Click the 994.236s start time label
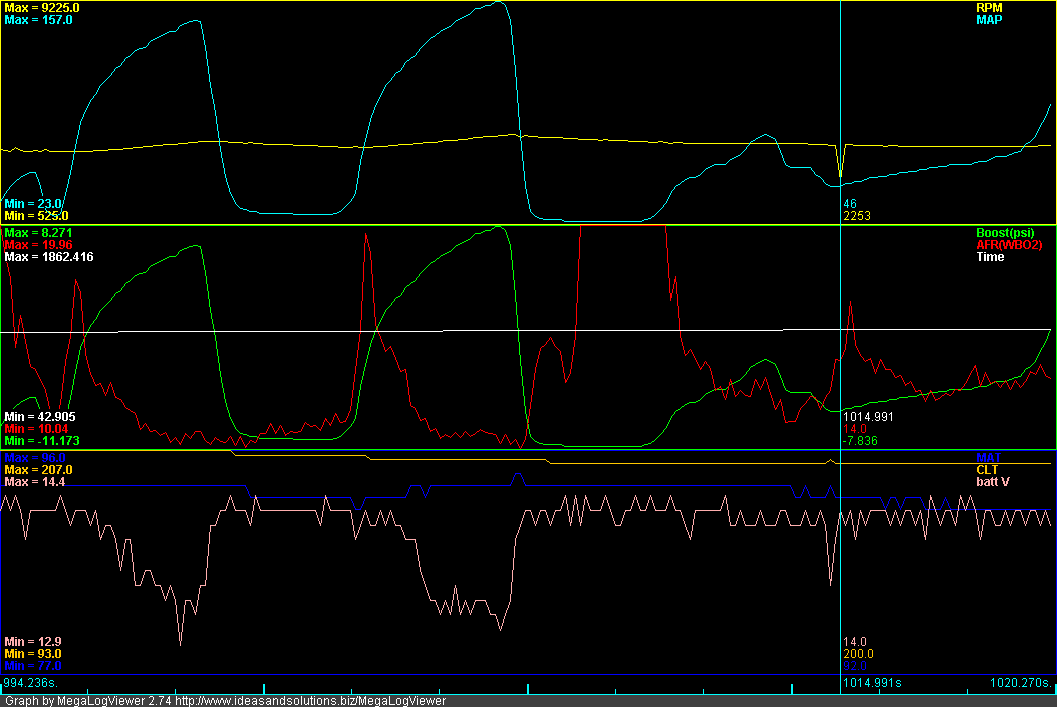The height and width of the screenshot is (707, 1057). tap(31, 683)
